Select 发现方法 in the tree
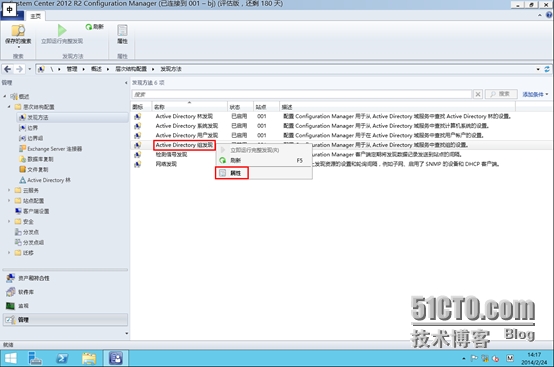The height and width of the screenshot is (367, 554). (72, 117)
